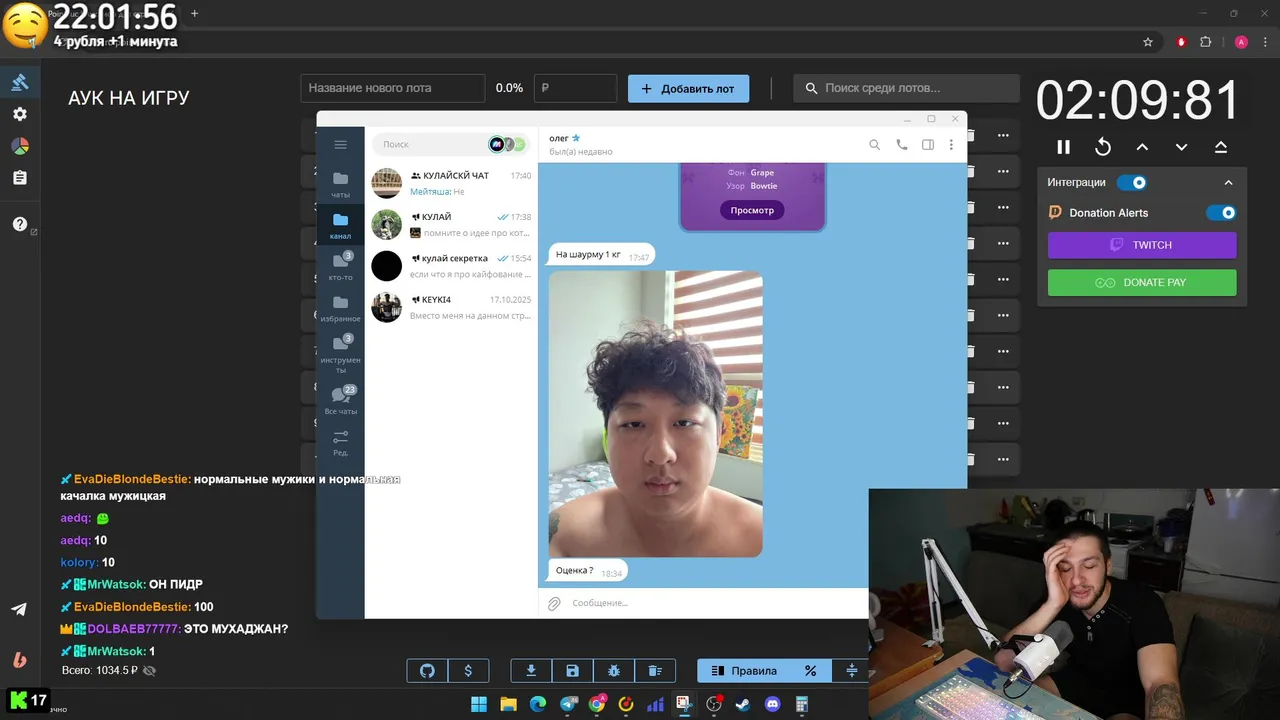Click the Windows Start button
The width and height of the screenshot is (1280, 720).
pyautogui.click(x=479, y=704)
